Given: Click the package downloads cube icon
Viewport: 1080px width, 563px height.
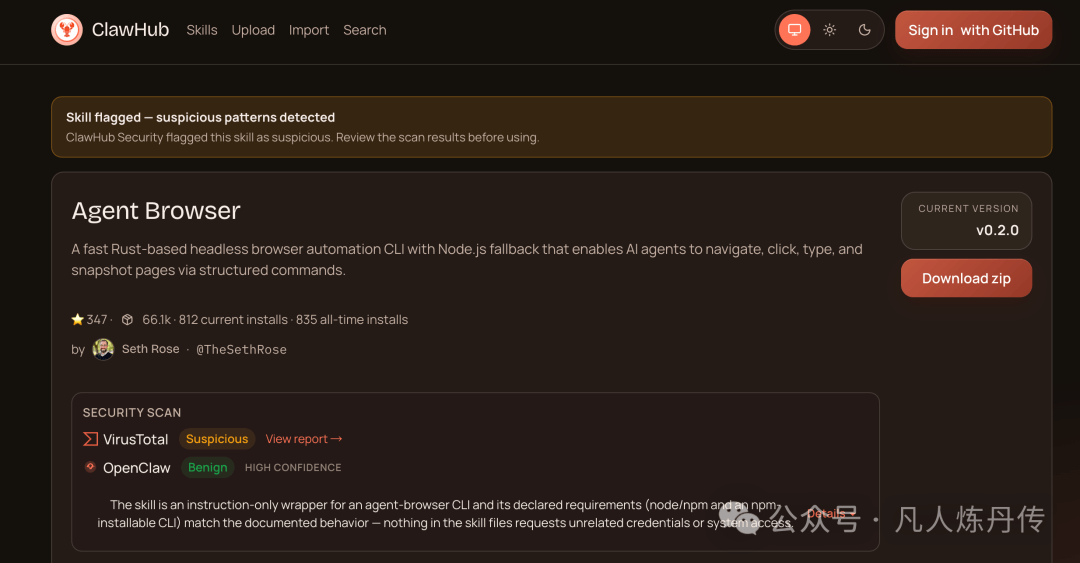Looking at the screenshot, I should click(x=127, y=320).
